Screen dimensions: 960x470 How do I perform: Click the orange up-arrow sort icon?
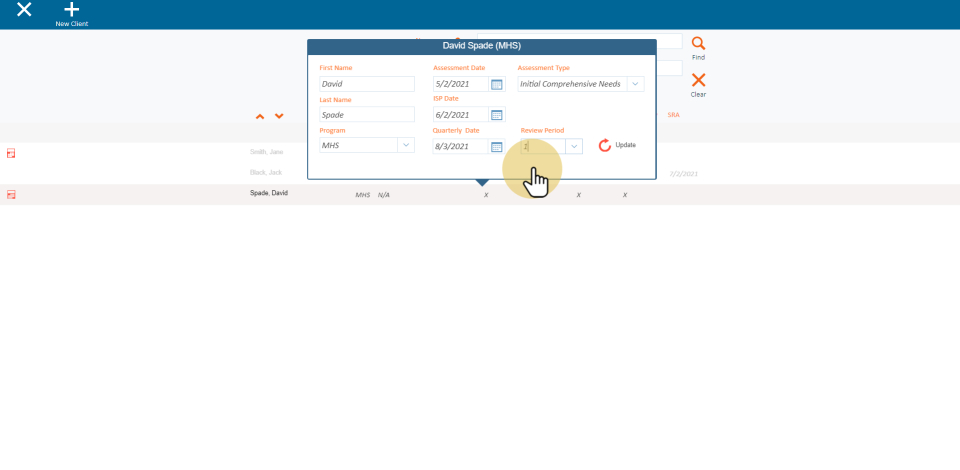pyautogui.click(x=260, y=117)
